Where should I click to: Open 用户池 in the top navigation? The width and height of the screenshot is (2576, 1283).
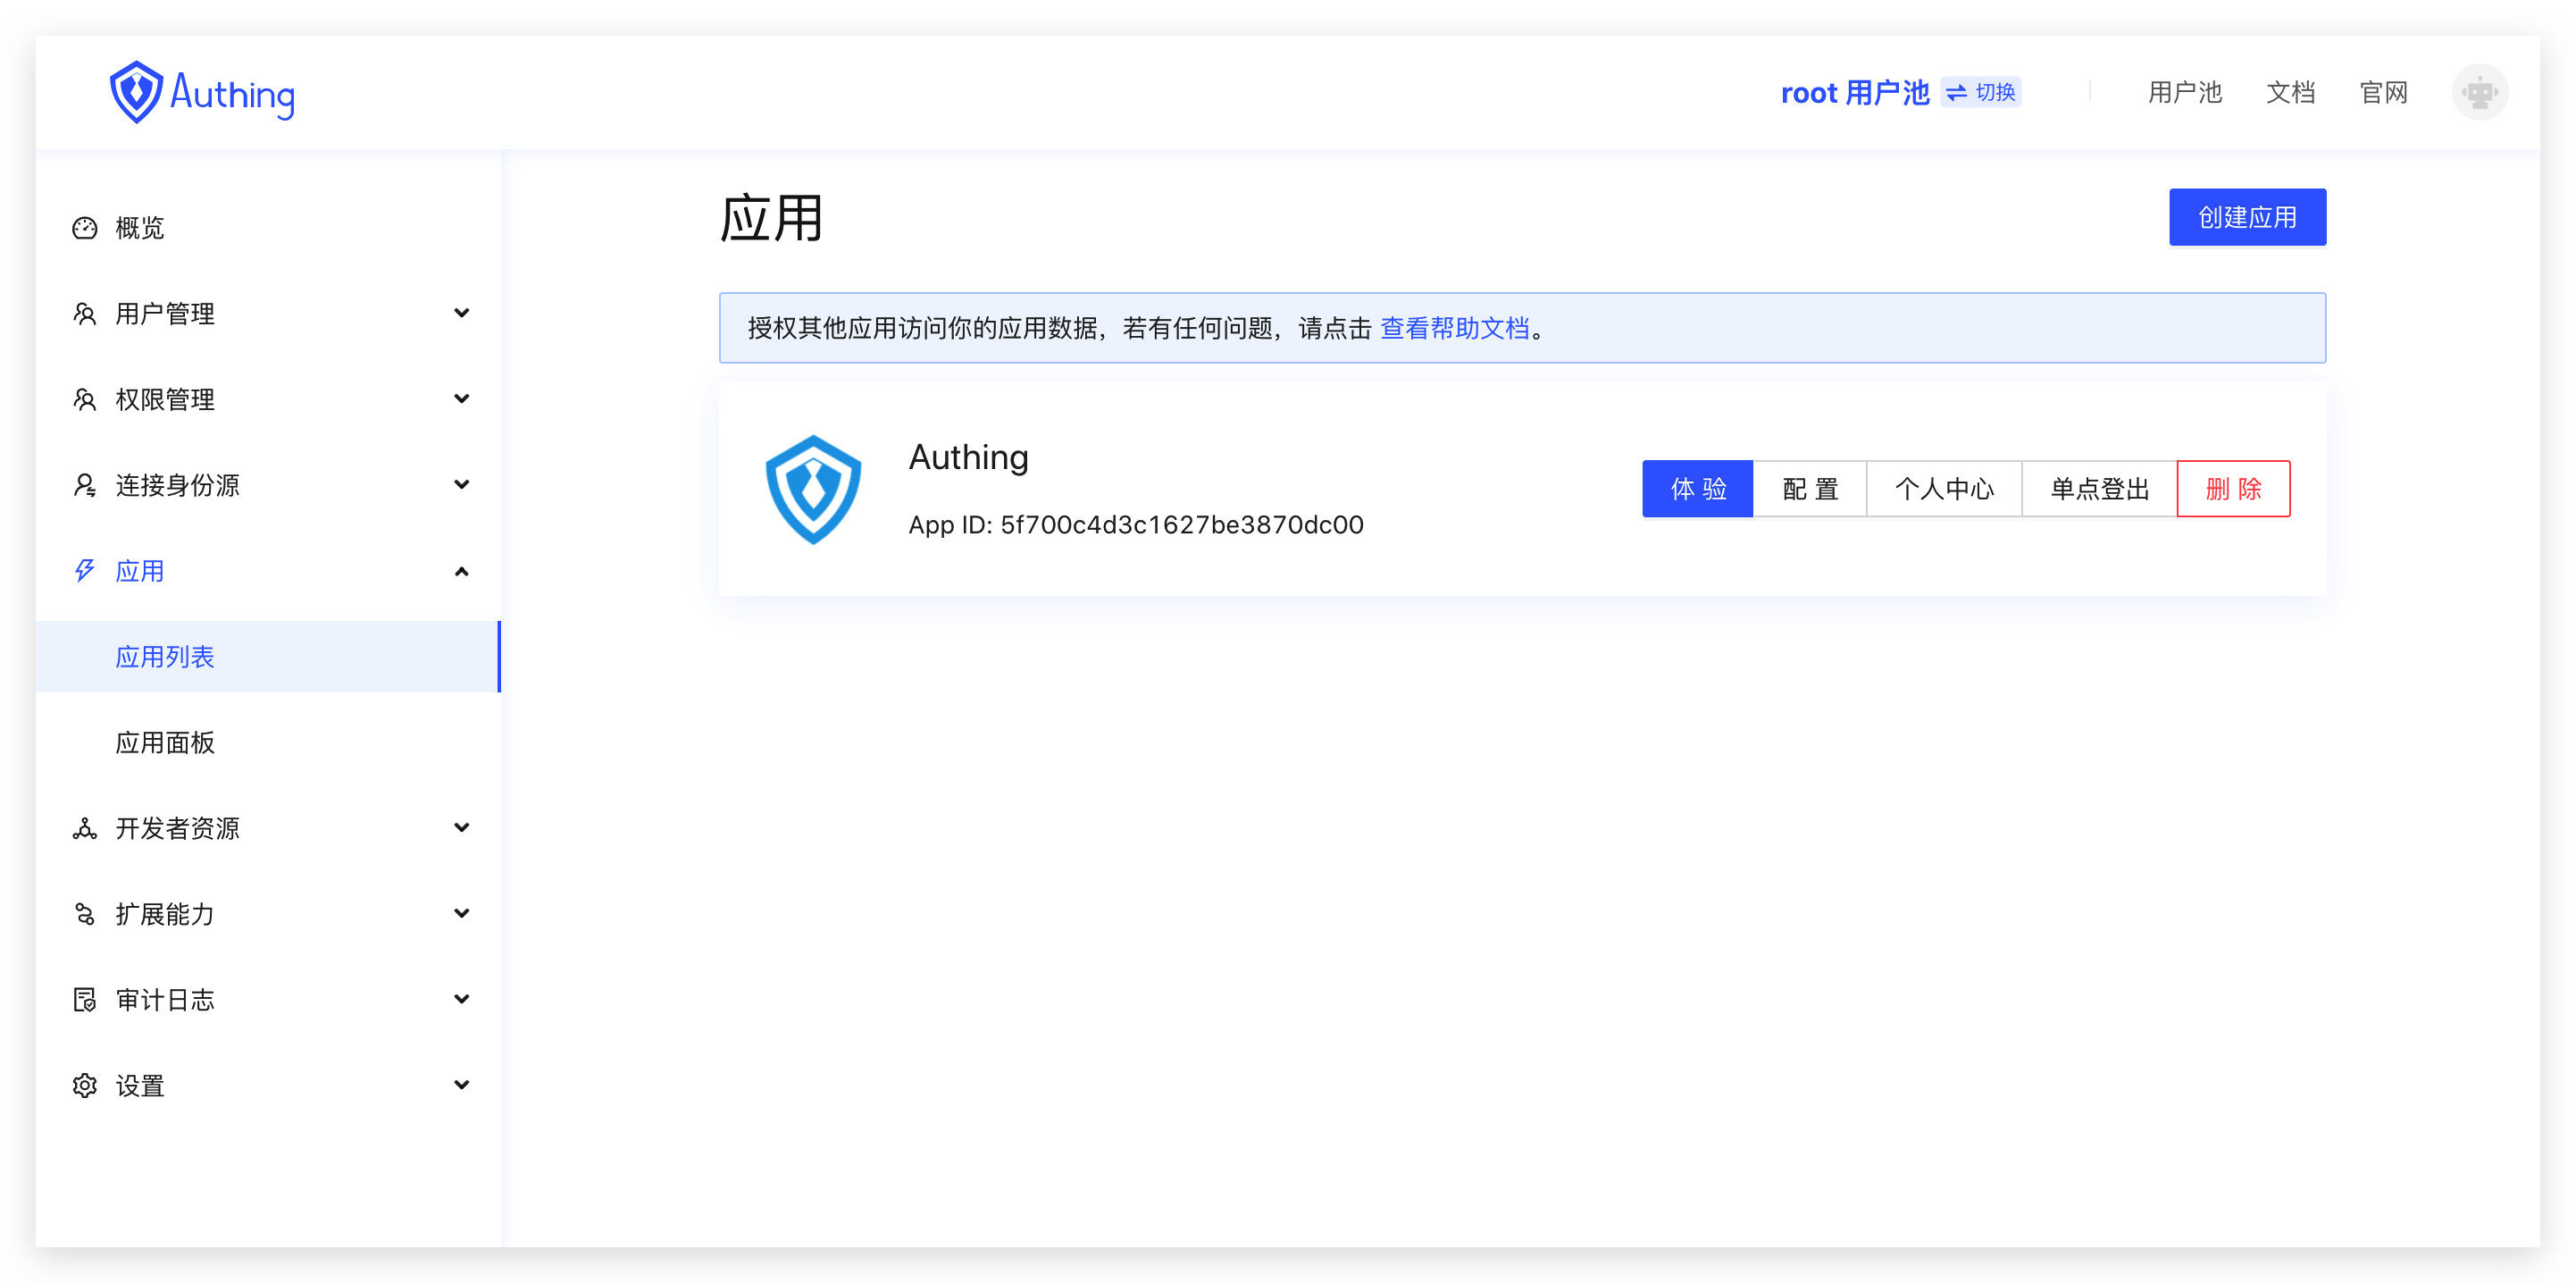click(2184, 93)
